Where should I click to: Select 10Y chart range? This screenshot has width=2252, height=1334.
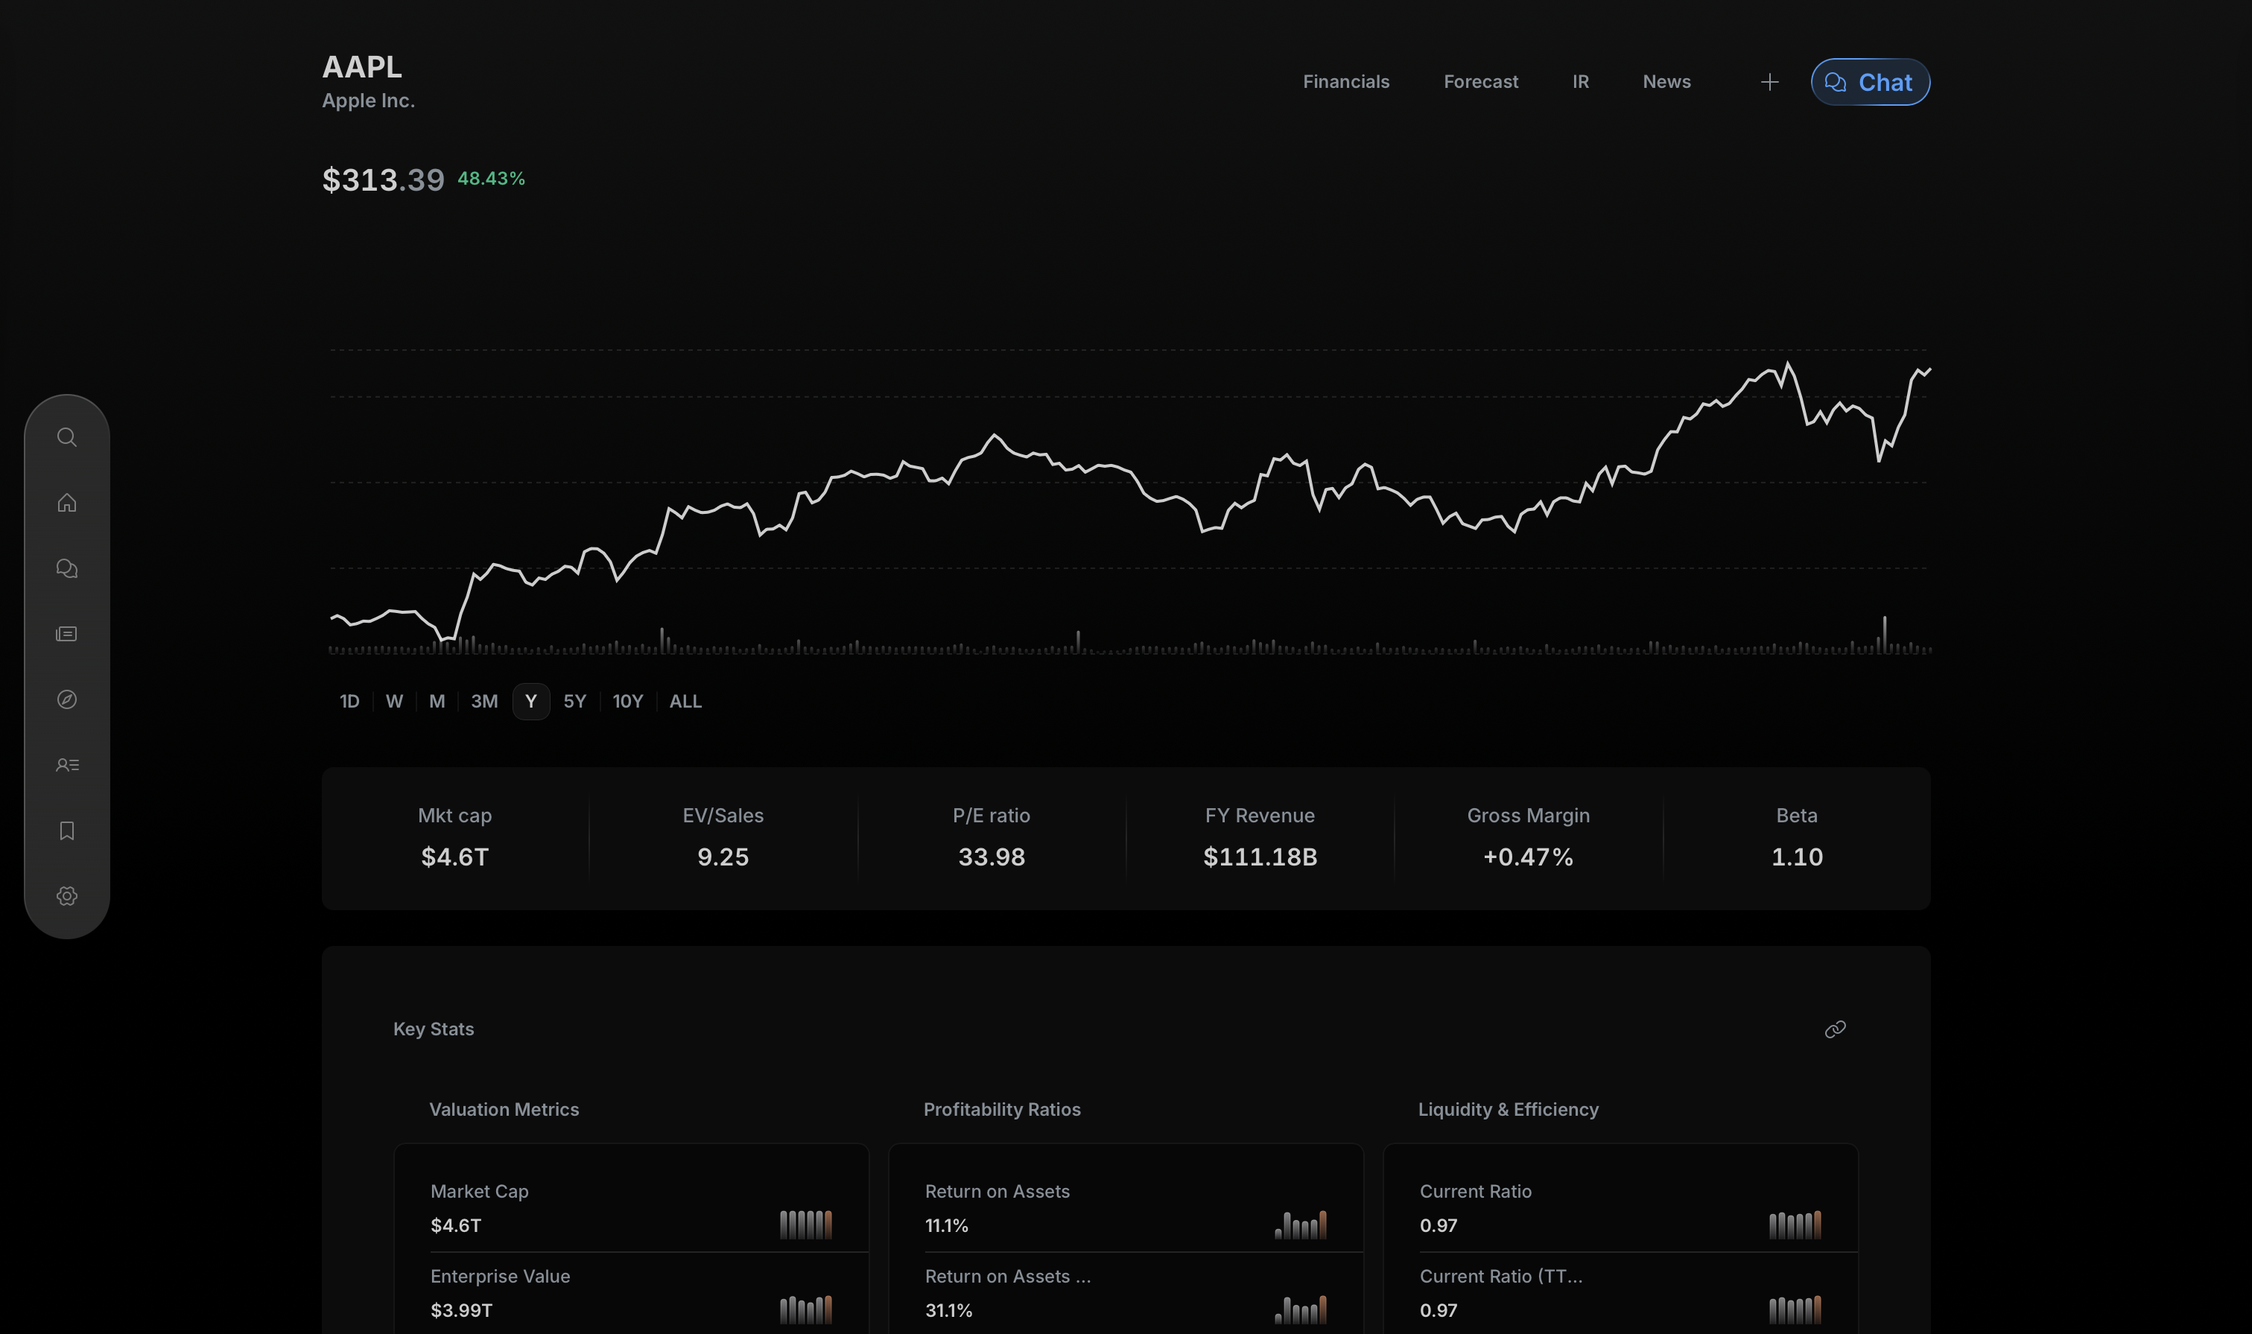[x=628, y=702]
